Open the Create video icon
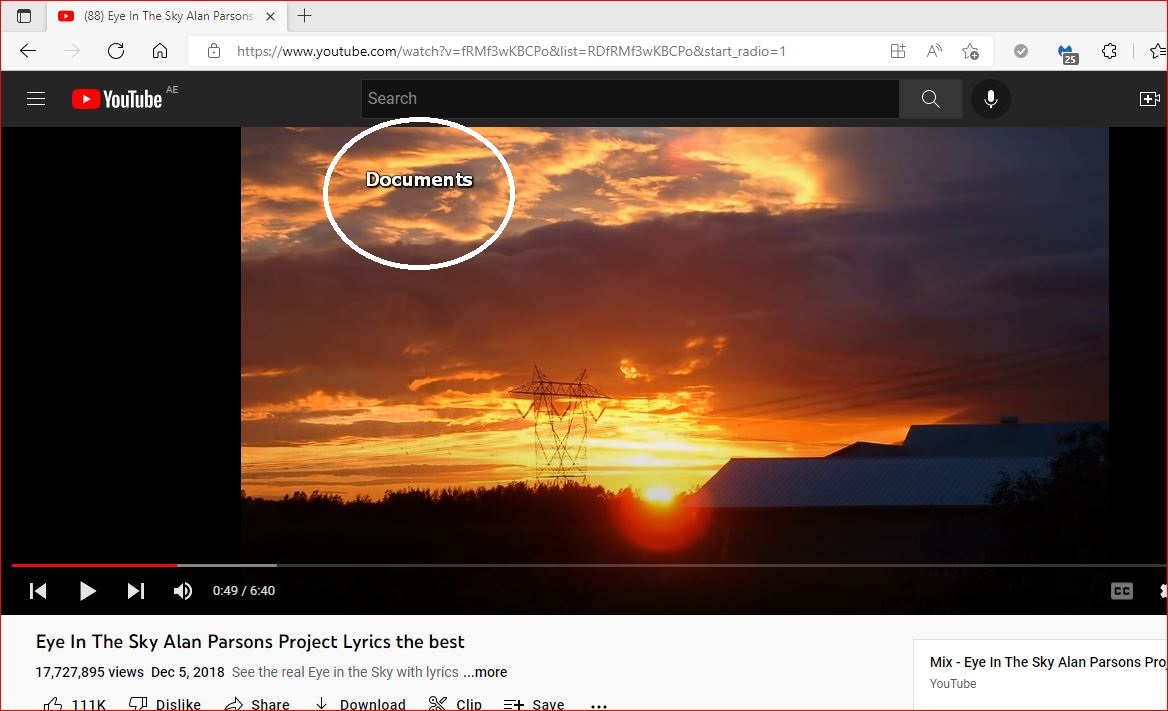Screen dimensions: 1168x711 1149,98
